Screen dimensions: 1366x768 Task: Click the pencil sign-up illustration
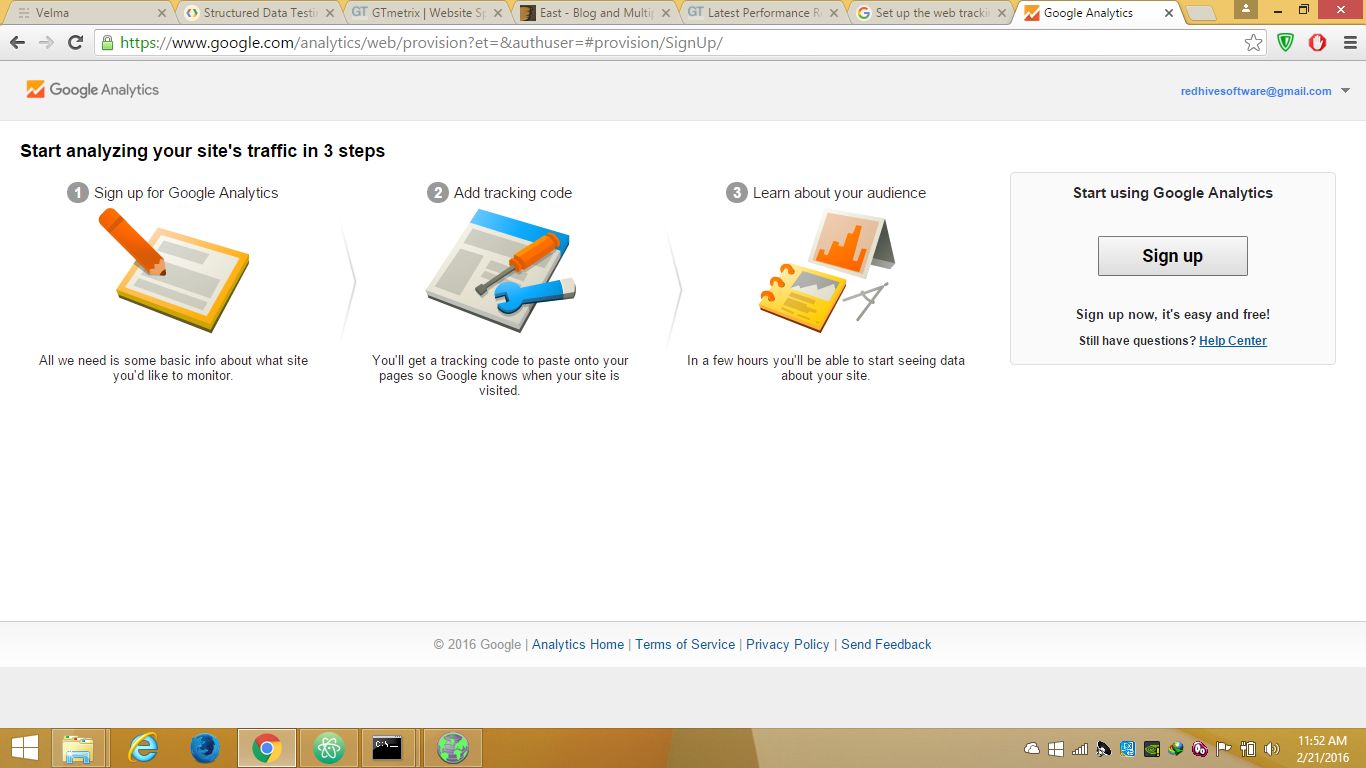(173, 271)
